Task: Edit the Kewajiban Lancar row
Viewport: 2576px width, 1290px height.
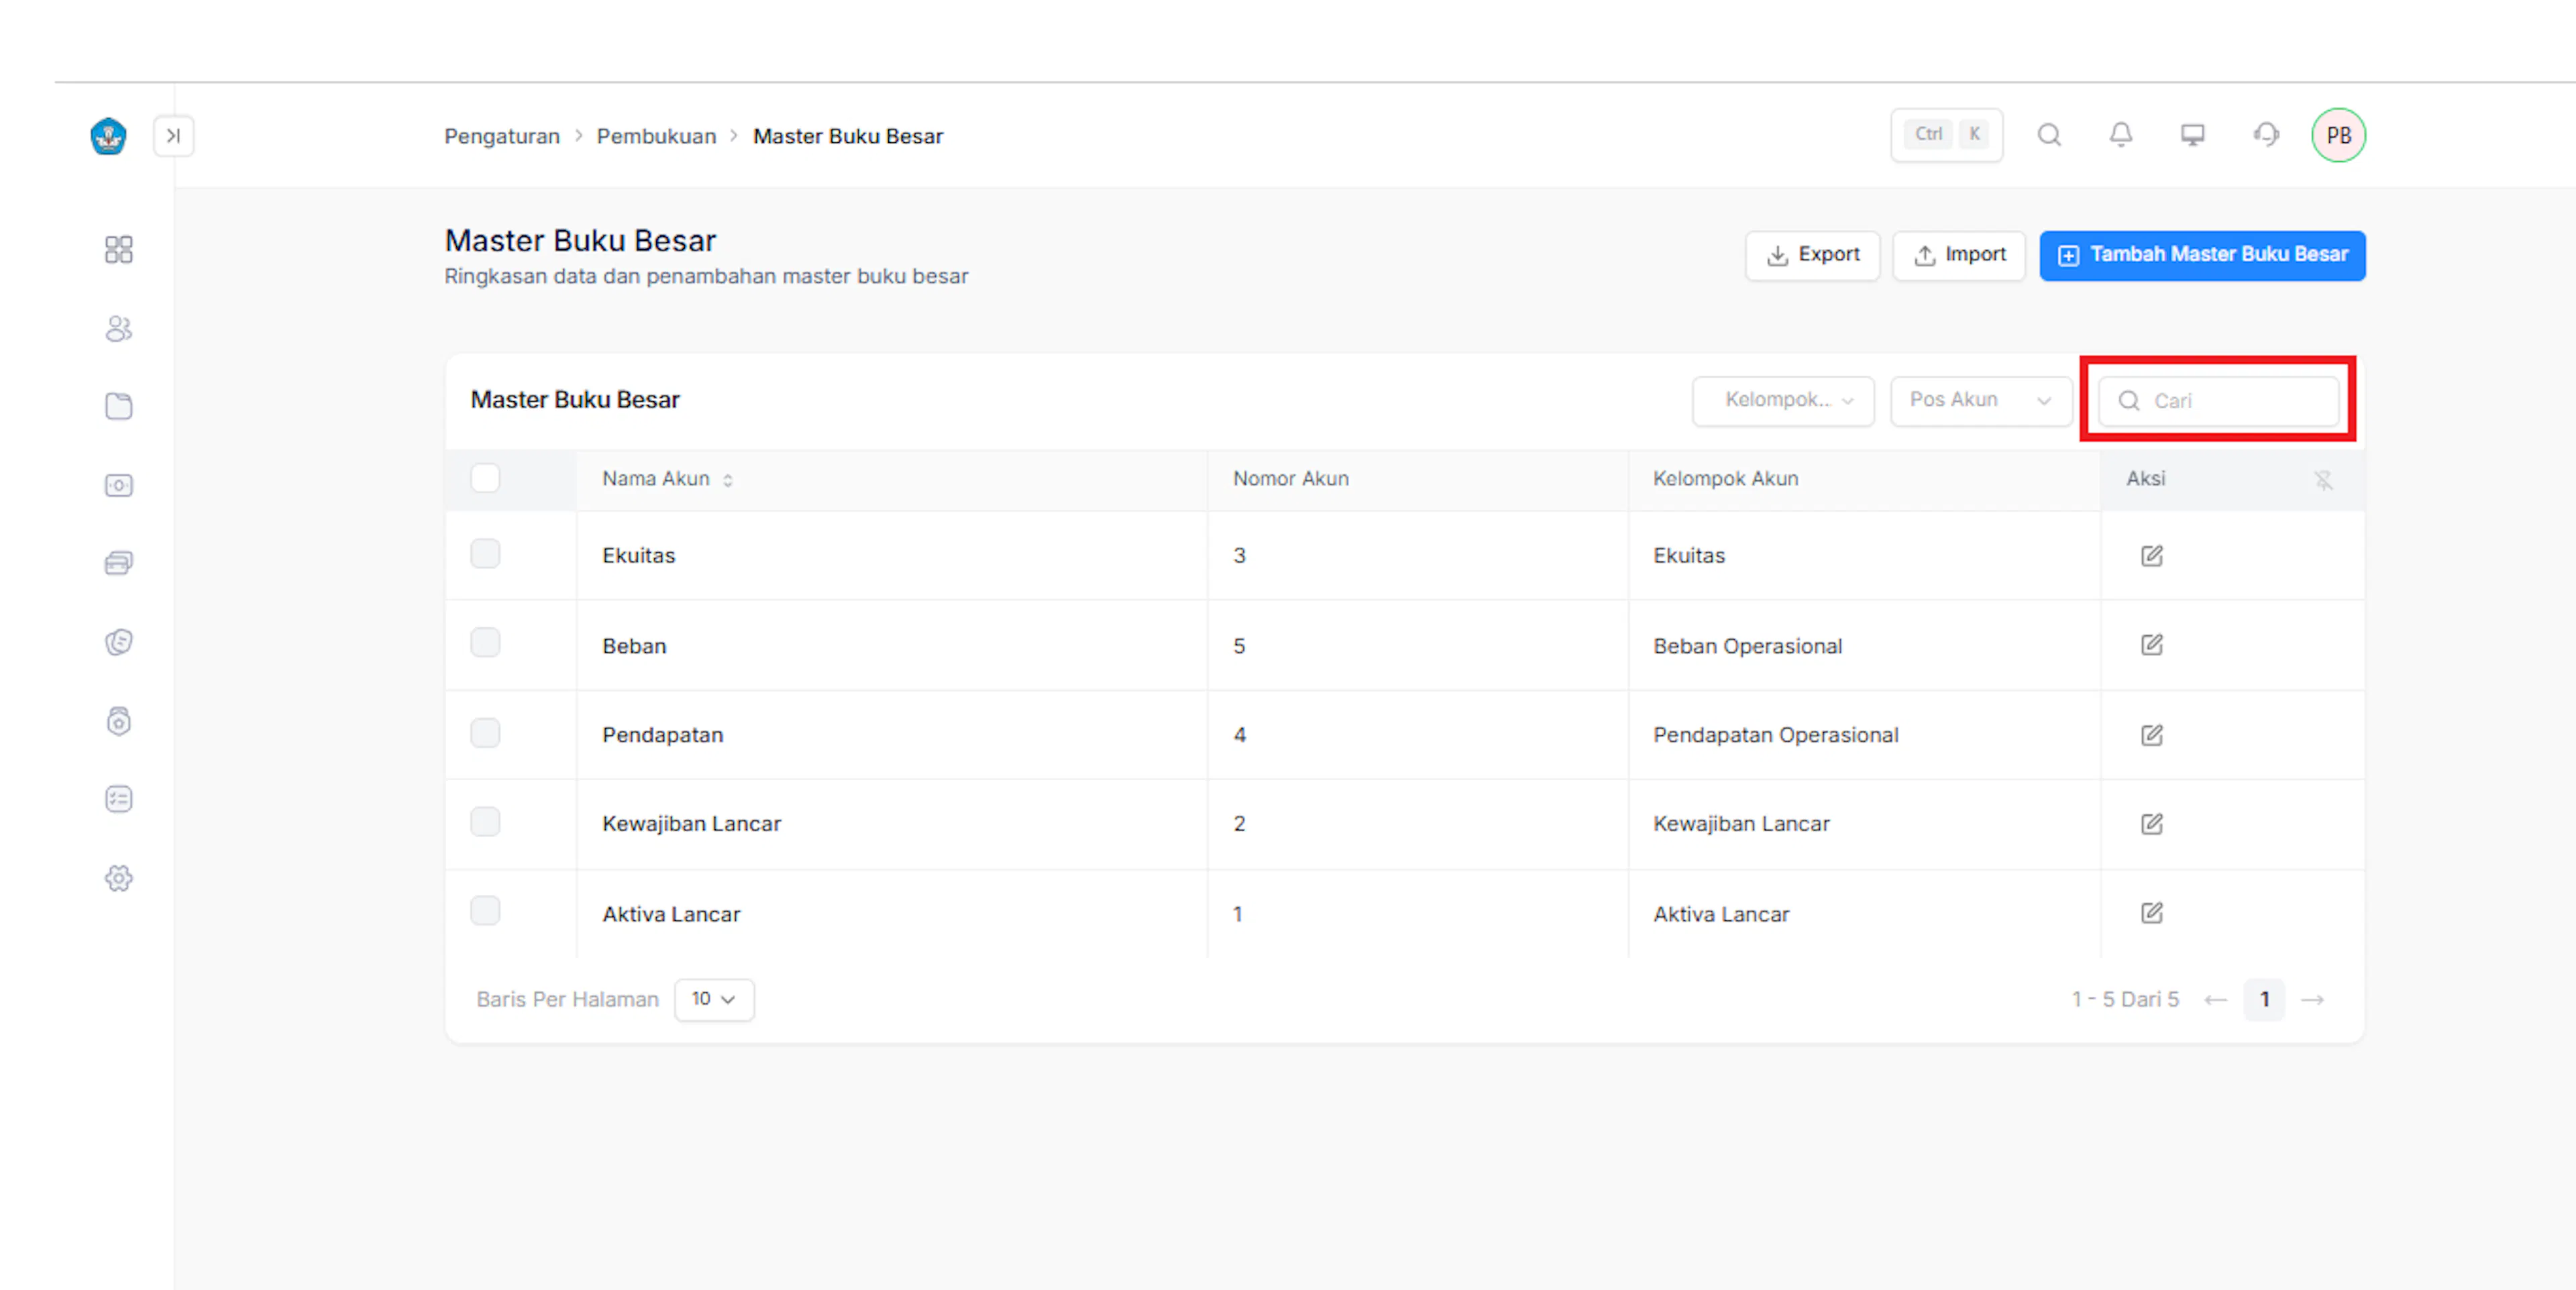Action: click(x=2152, y=824)
